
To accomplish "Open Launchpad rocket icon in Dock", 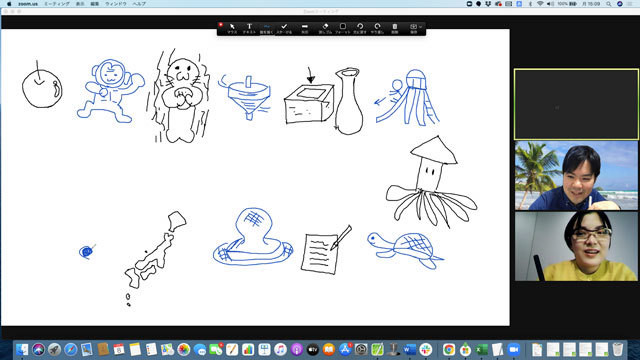I will coord(54,349).
